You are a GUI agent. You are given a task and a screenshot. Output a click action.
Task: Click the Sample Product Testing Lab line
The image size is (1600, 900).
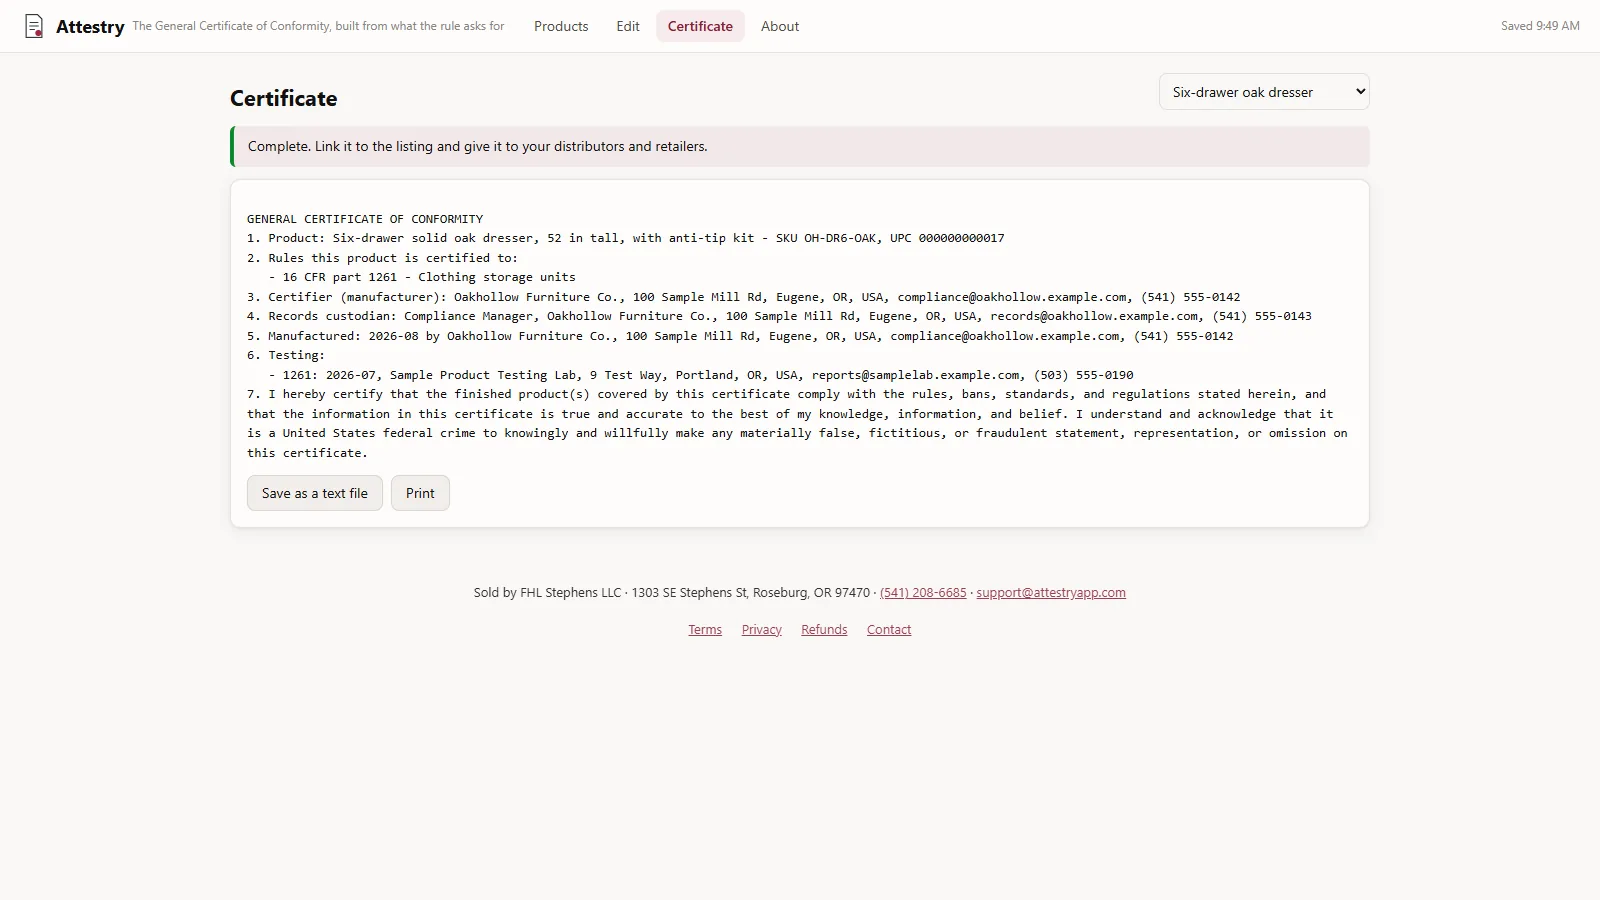701,375
